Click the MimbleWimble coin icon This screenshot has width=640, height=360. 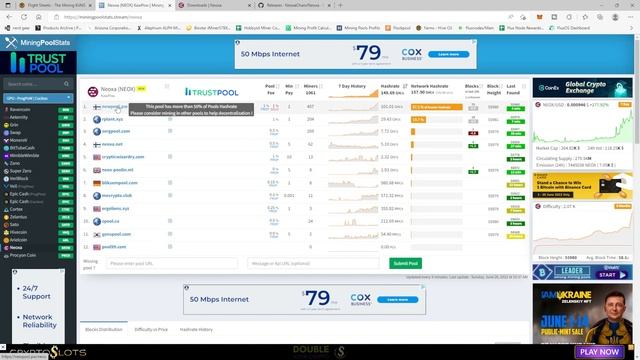pos(6,156)
